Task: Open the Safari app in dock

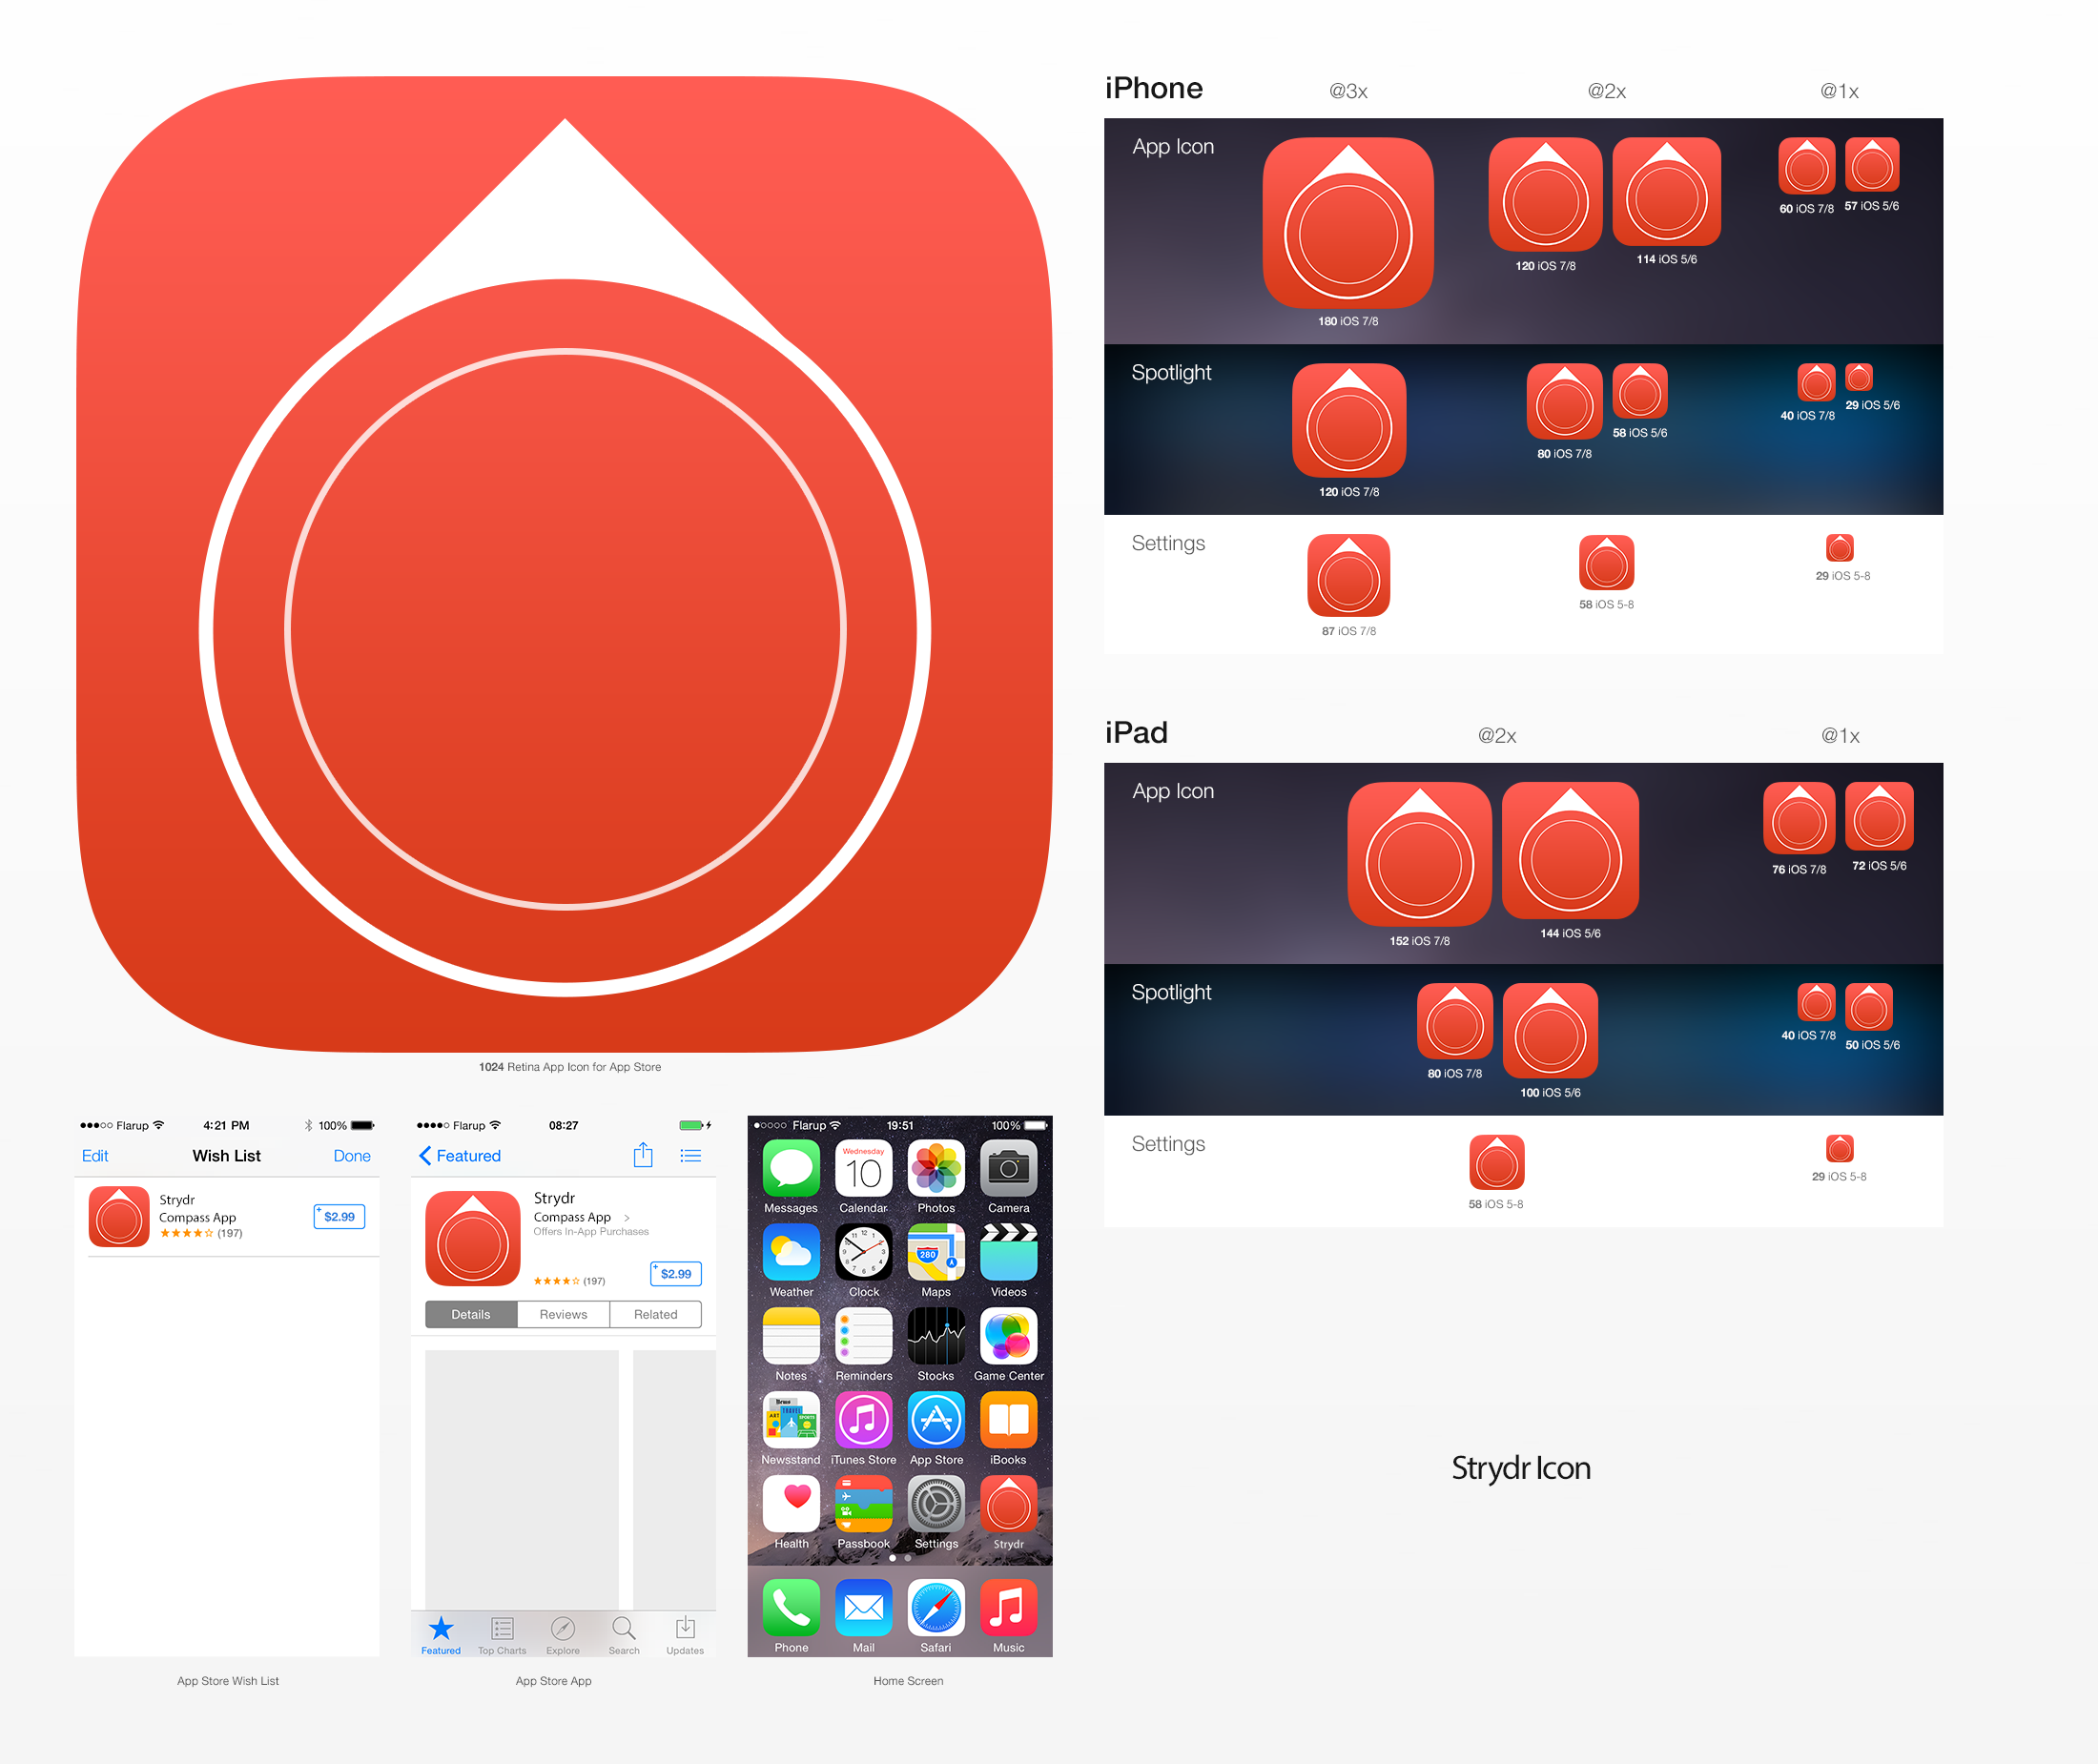Action: [x=935, y=1608]
